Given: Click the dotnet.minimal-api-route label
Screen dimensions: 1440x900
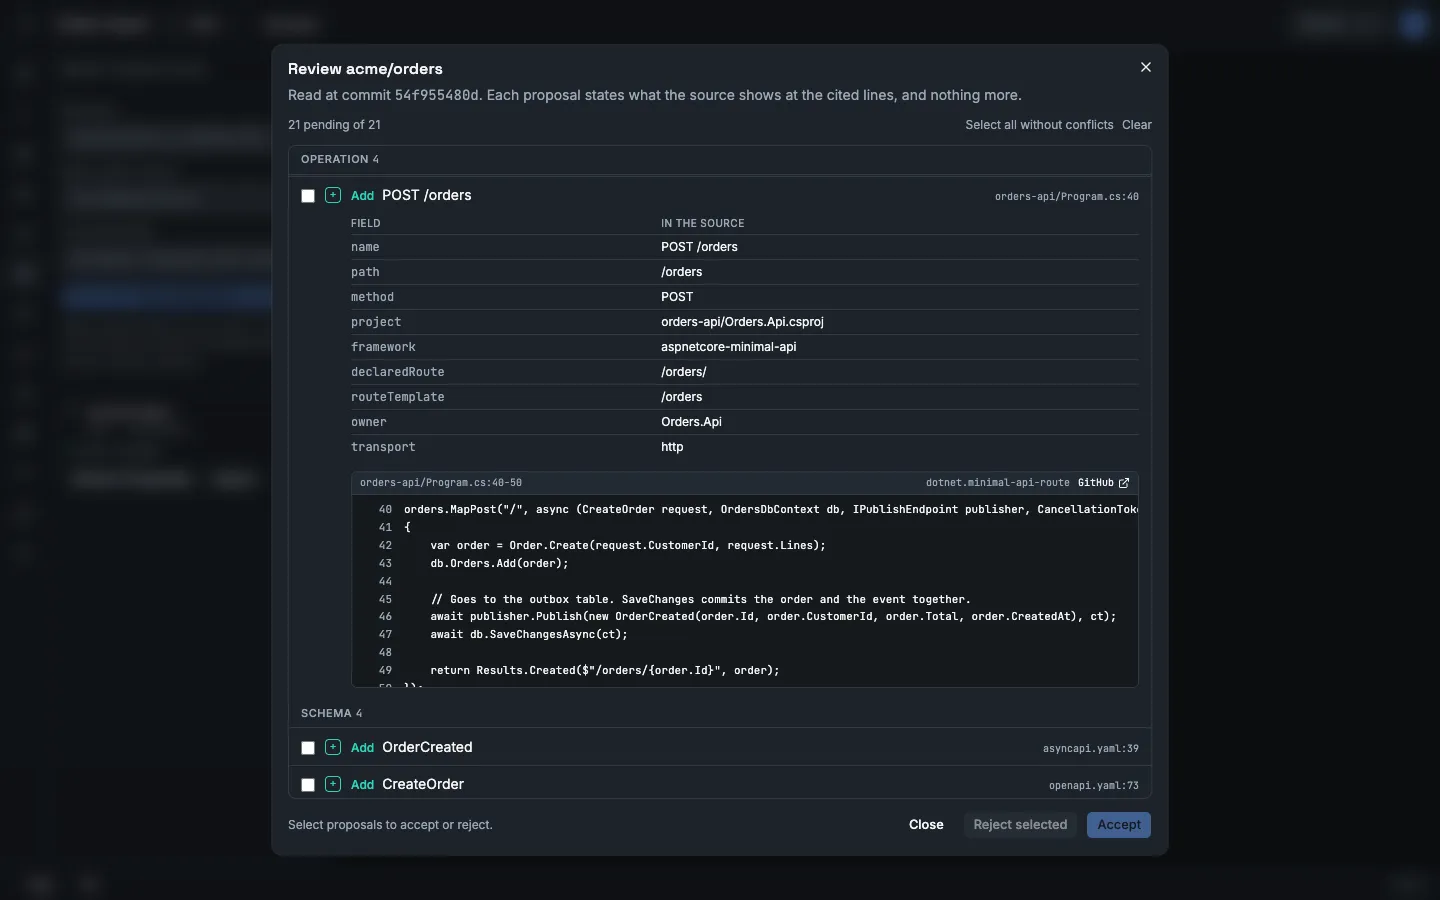Looking at the screenshot, I should [997, 483].
